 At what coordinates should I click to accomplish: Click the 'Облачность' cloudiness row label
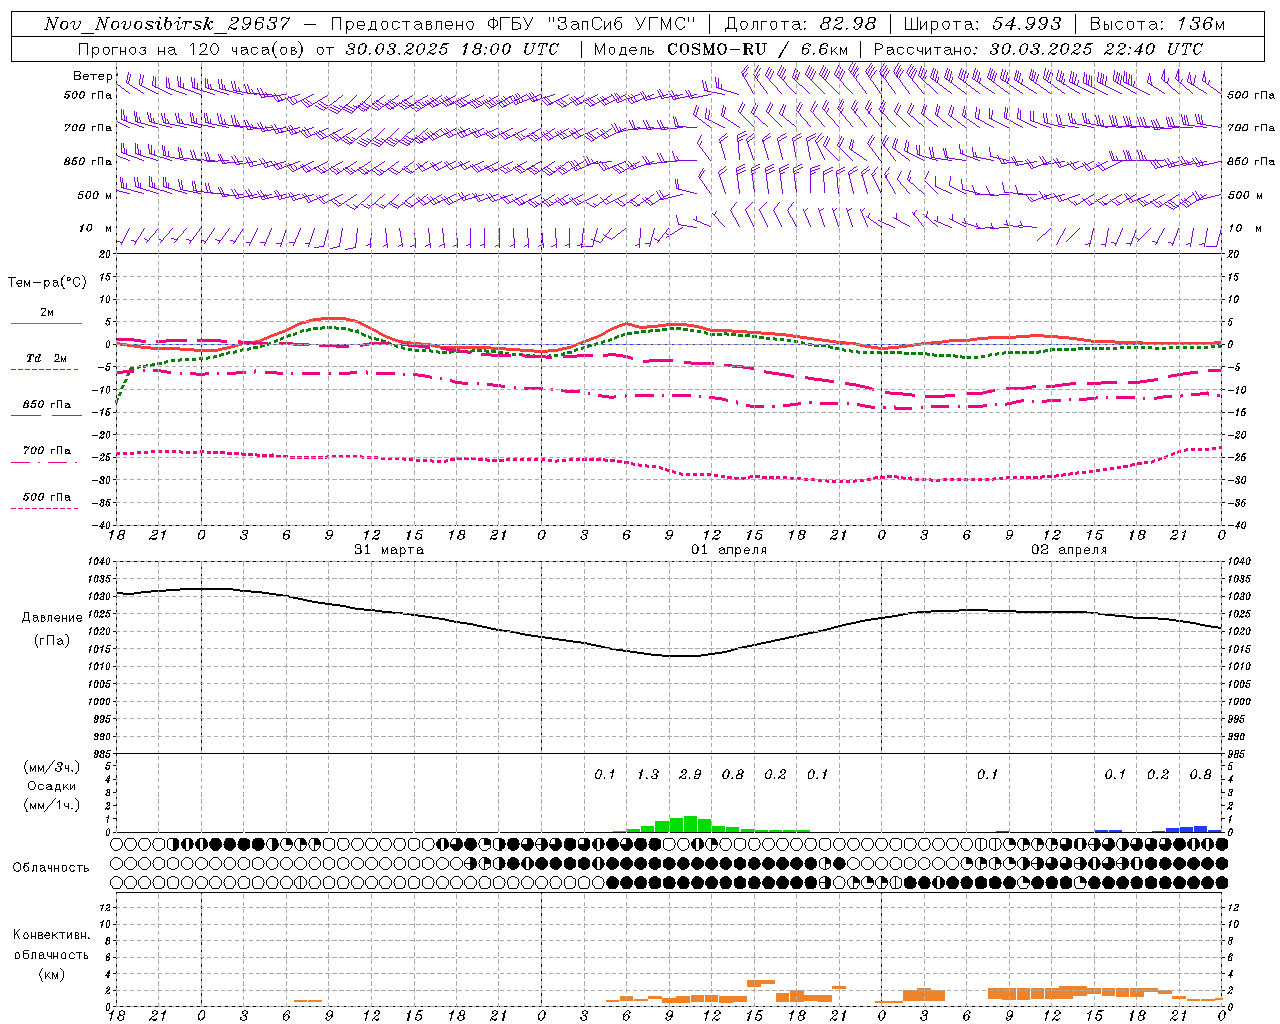pos(51,868)
